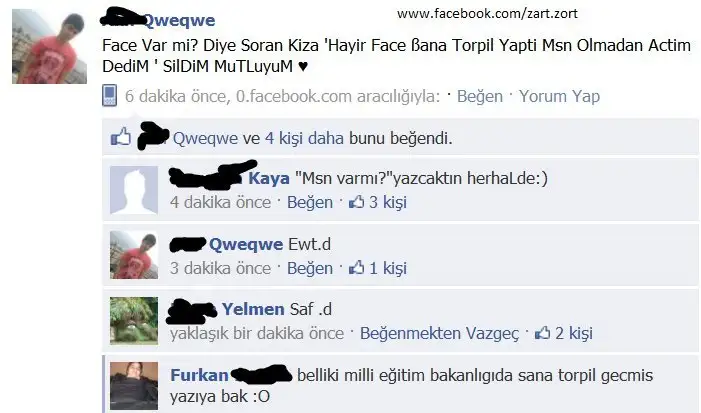Click the thumbs-up icon next to '3 kişi'

point(356,202)
